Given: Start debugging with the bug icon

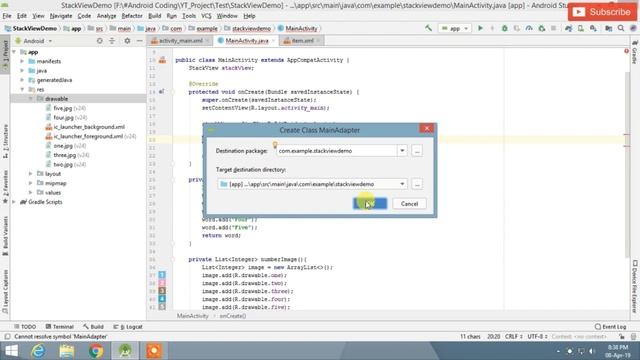Looking at the screenshot, I should pyautogui.click(x=504, y=28).
